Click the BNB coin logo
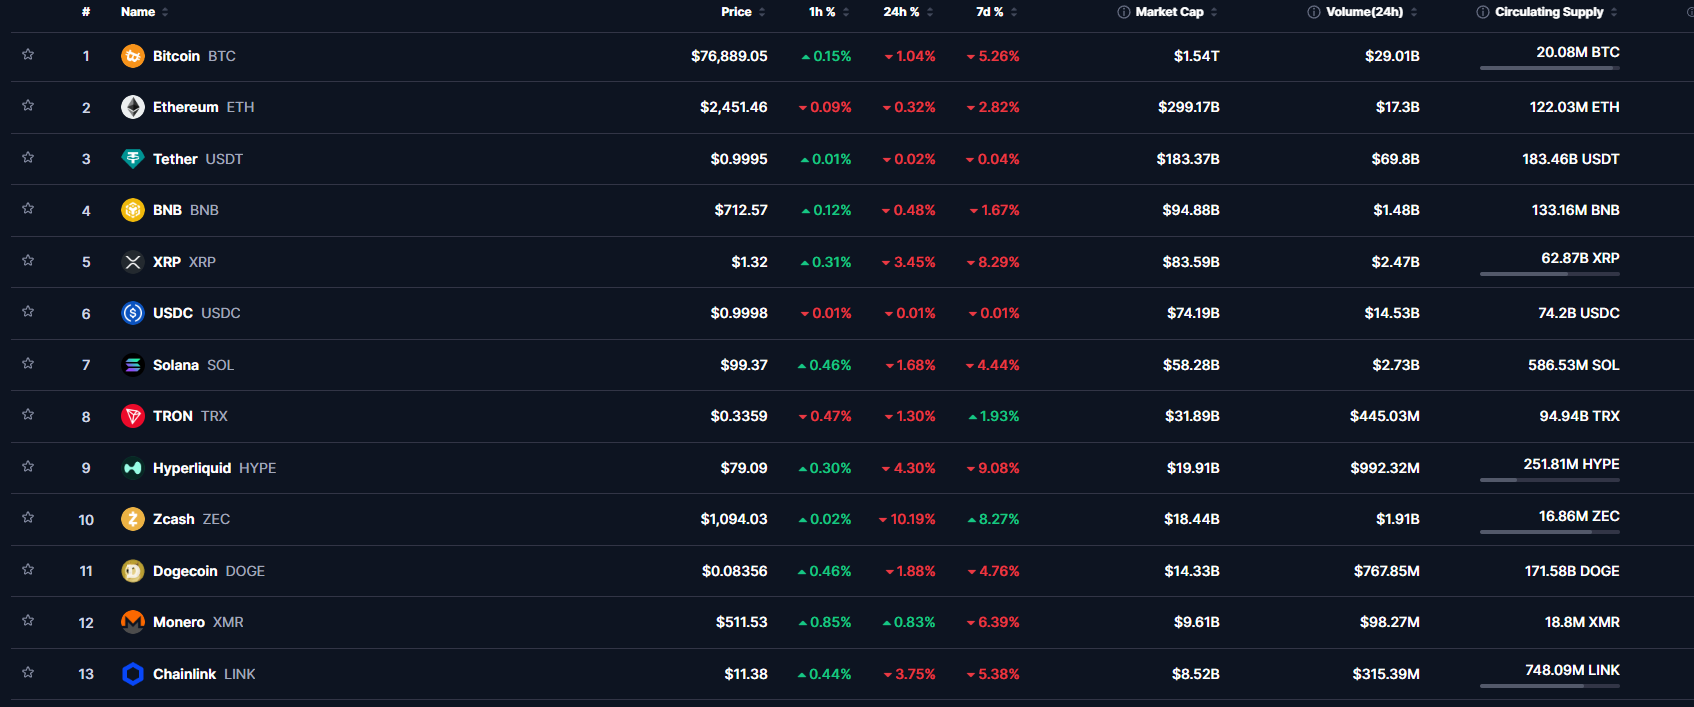This screenshot has height=707, width=1694. point(133,210)
